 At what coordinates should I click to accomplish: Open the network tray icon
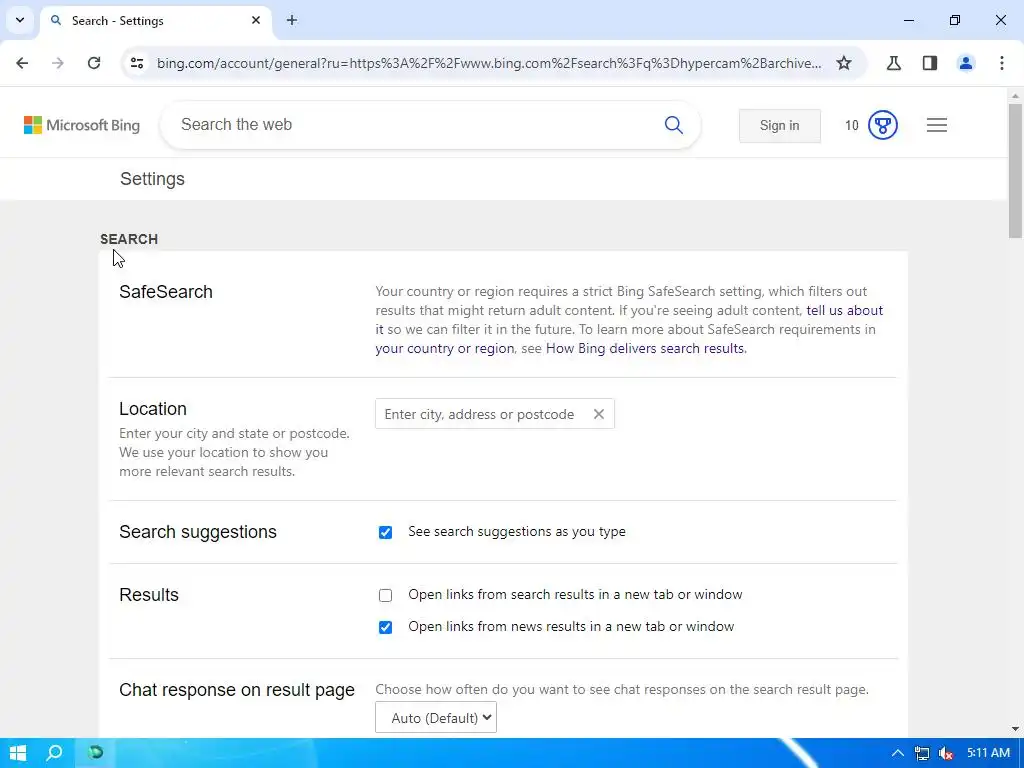click(x=921, y=754)
